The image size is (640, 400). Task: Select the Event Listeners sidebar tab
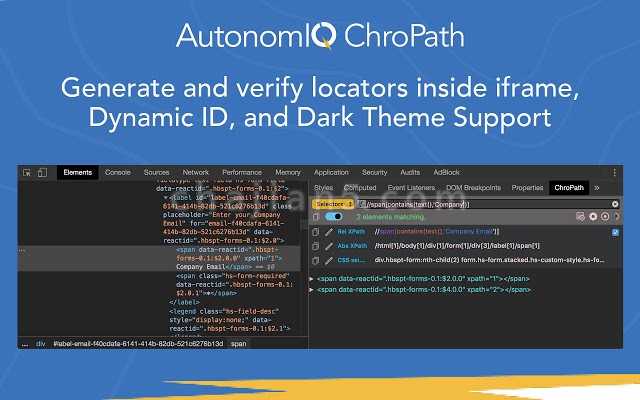coord(411,188)
